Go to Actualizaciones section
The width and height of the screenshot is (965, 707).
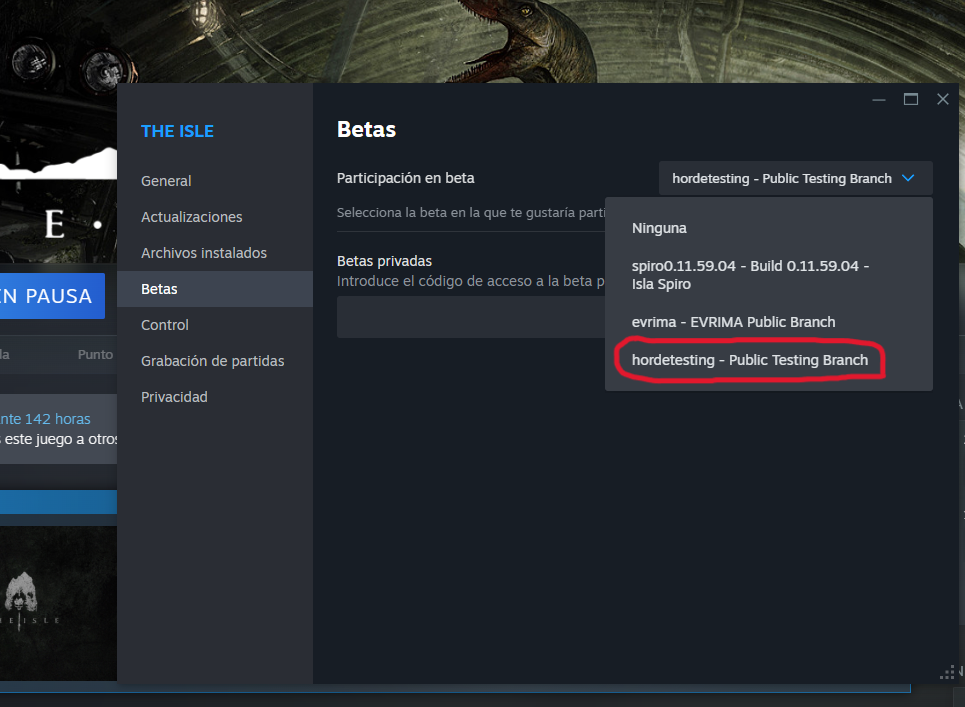point(192,217)
